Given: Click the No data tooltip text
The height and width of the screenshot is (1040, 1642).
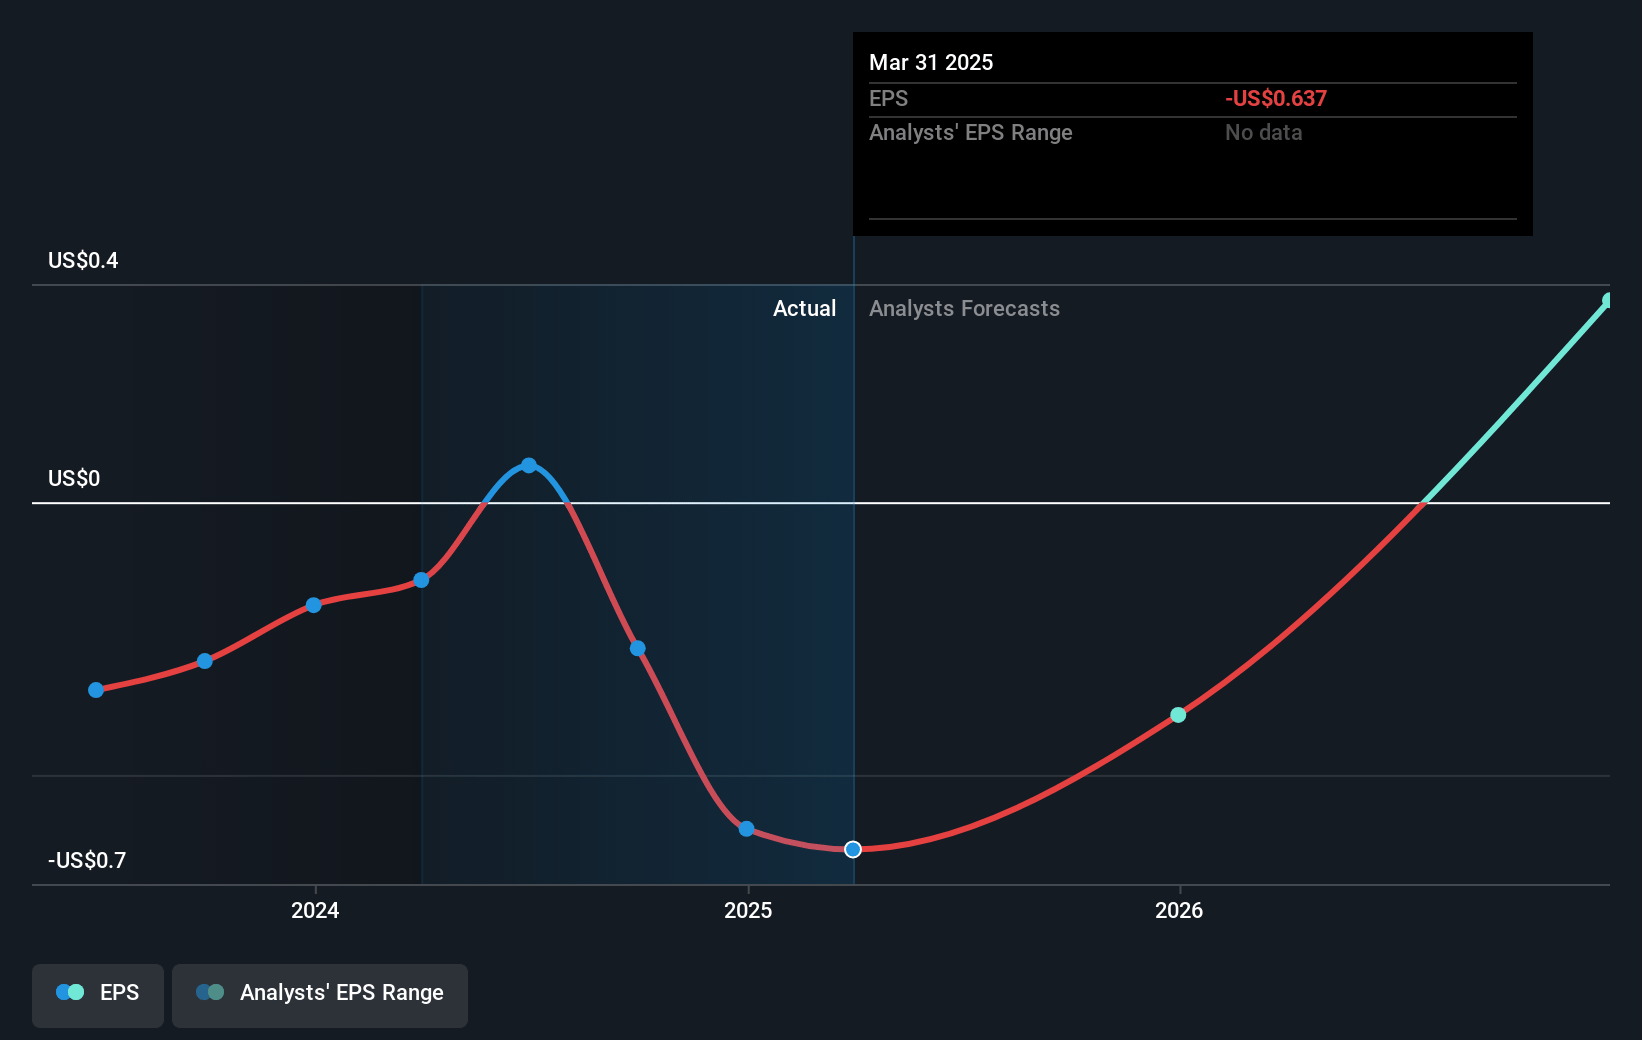Looking at the screenshot, I should [x=1264, y=132].
